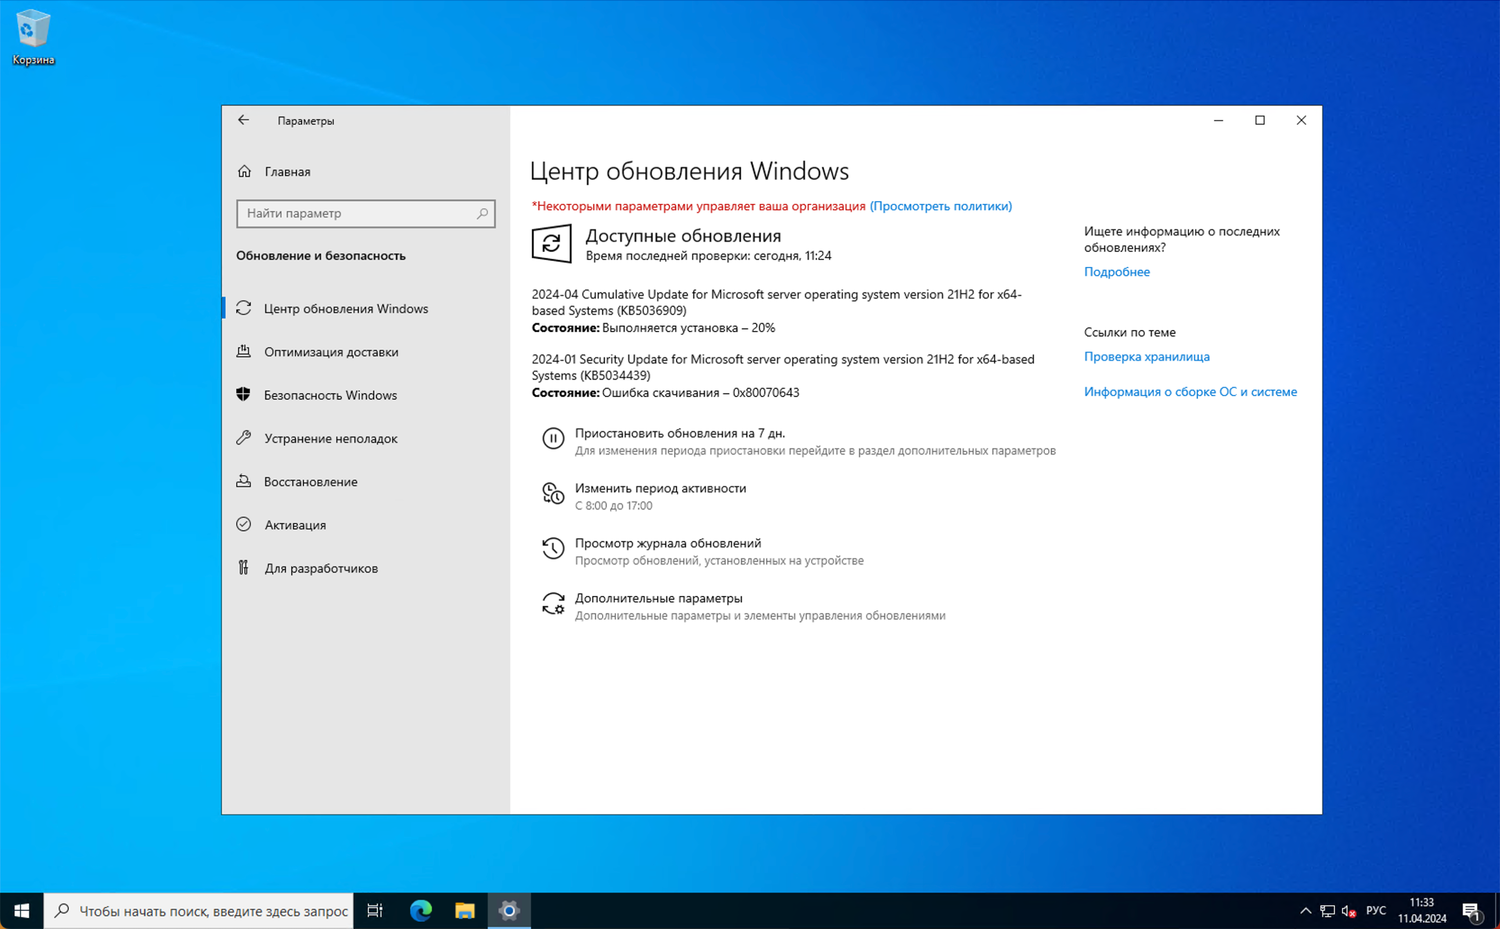Click the update history clock icon
Screen dimensions: 1500x929
553,548
